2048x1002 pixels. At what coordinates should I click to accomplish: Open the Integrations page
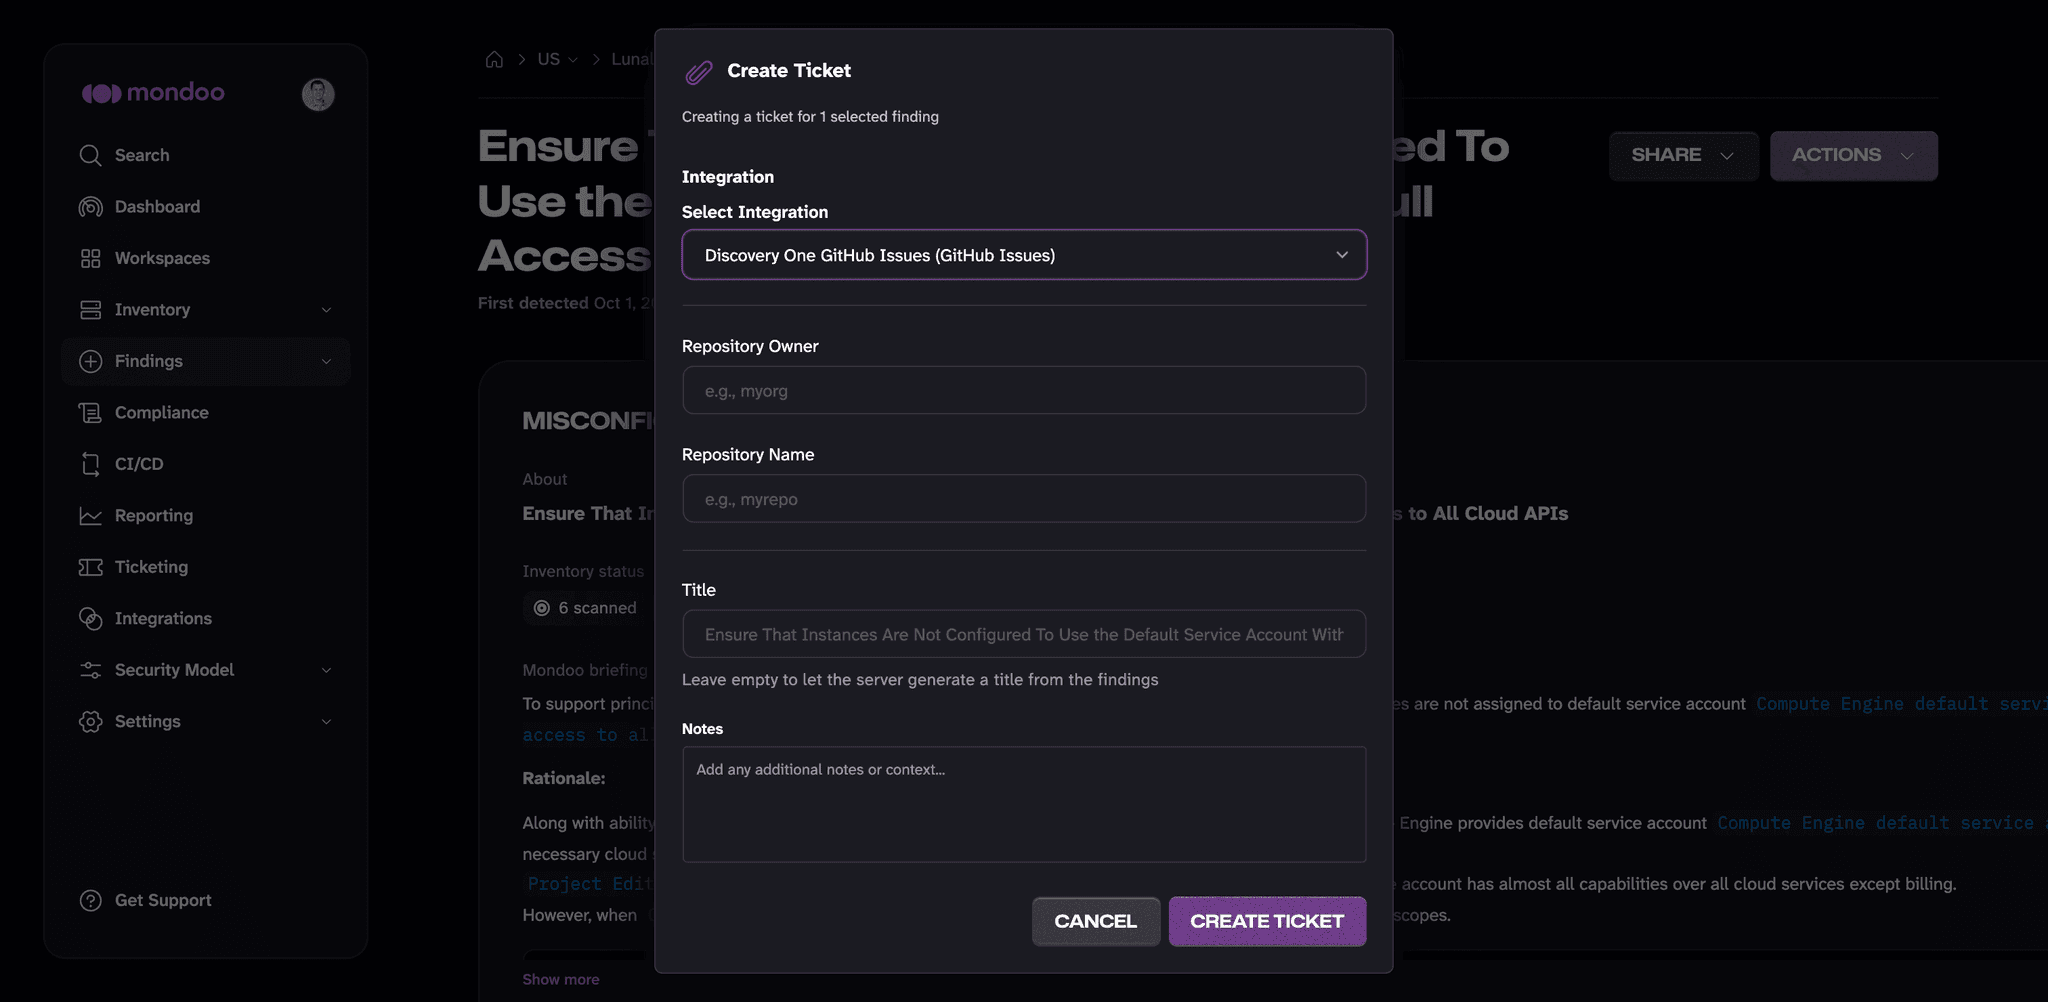point(163,619)
